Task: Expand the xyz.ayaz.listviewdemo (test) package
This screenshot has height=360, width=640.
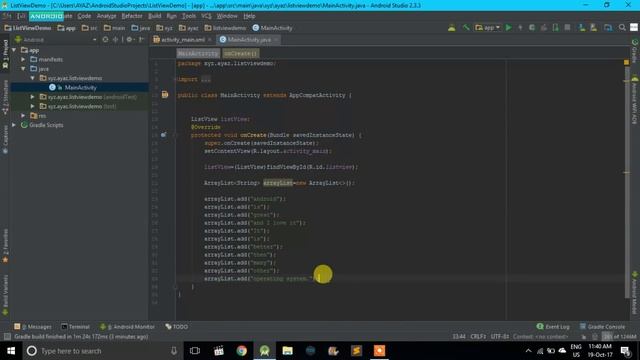Action: [x=33, y=106]
